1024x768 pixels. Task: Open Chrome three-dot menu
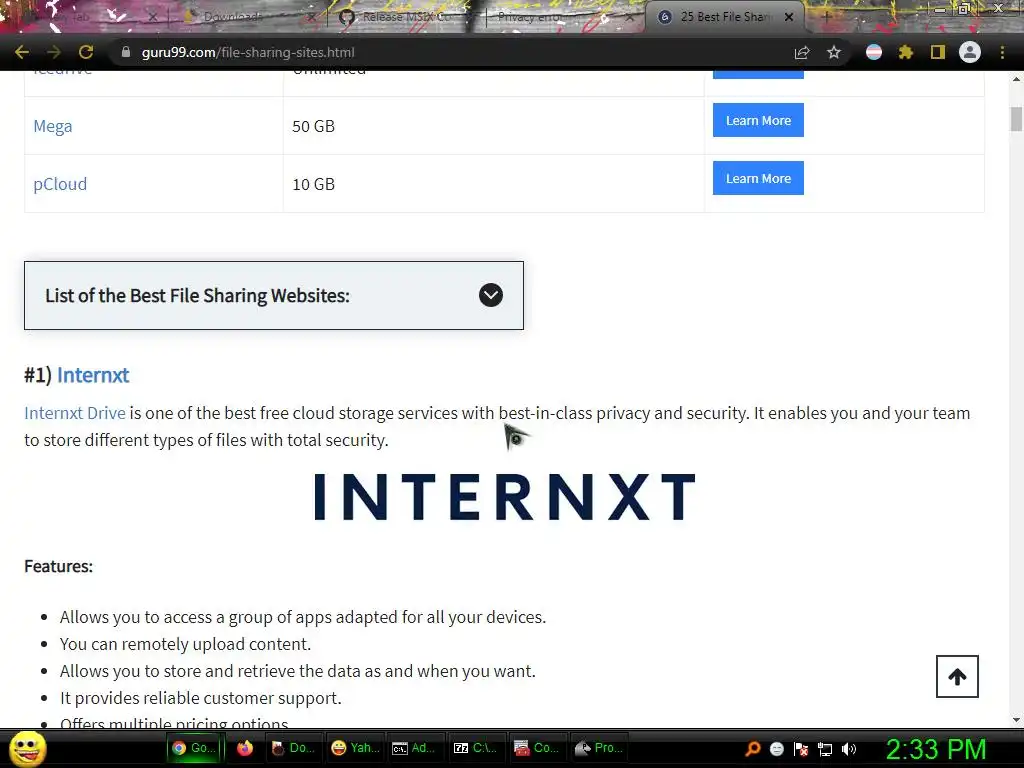pos(1002,52)
